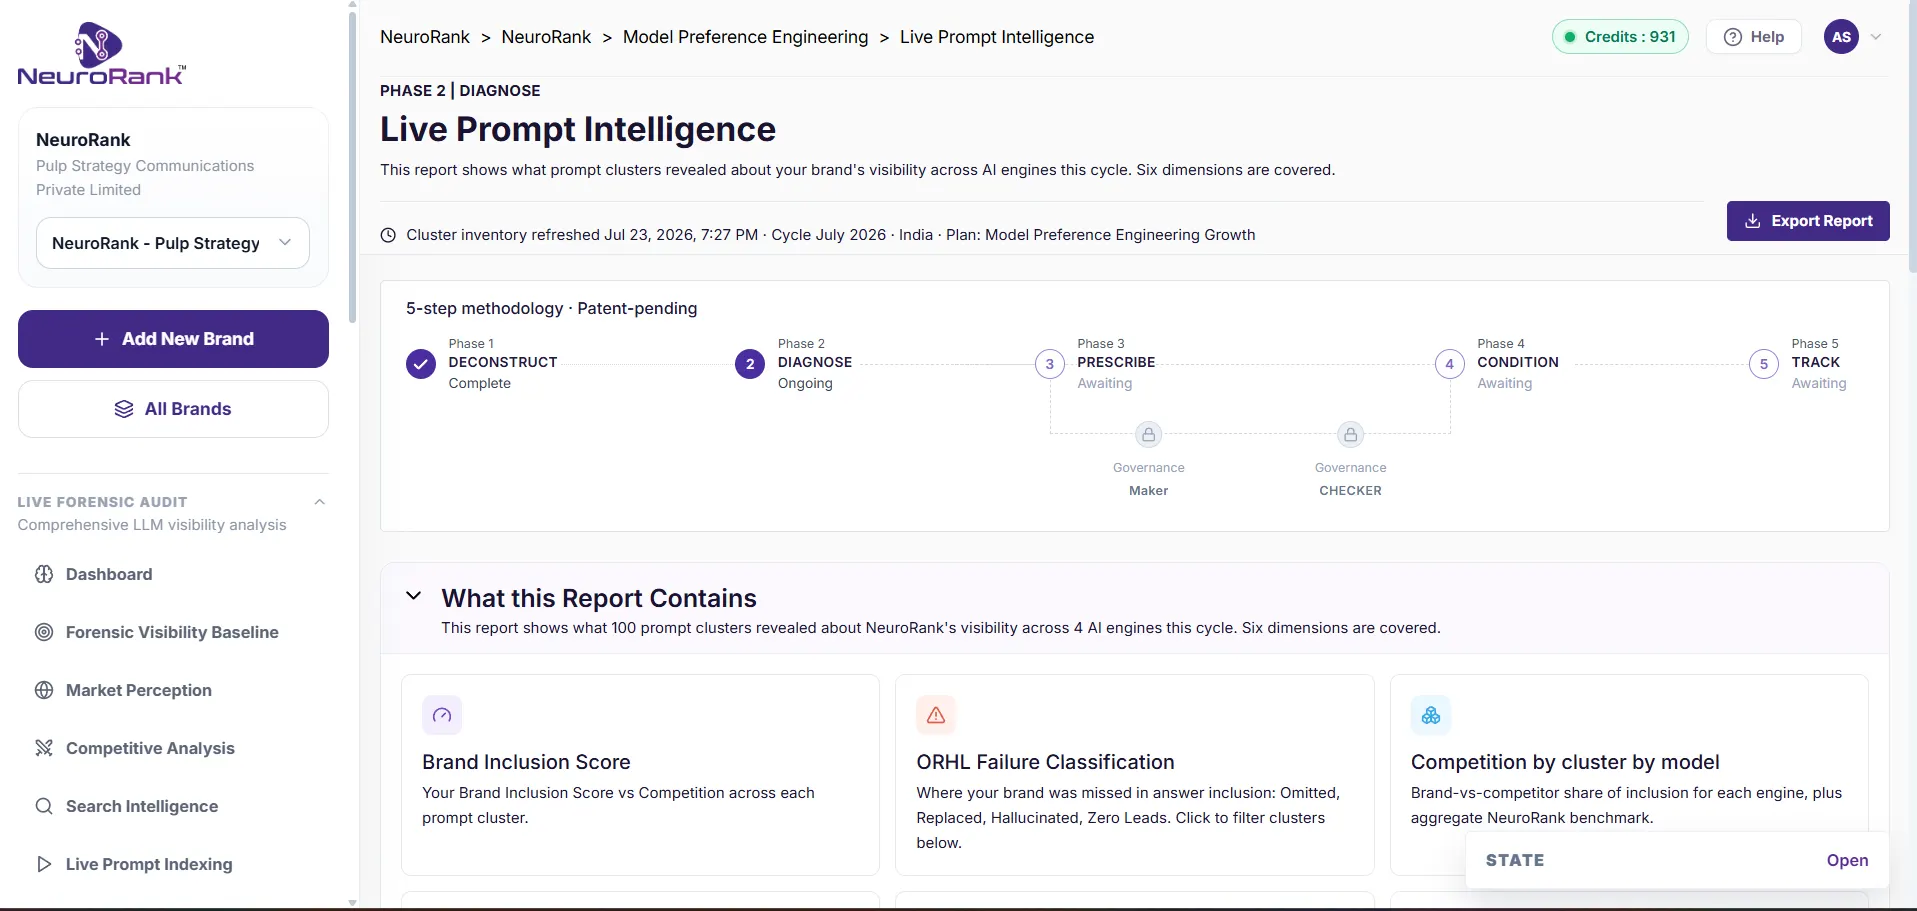This screenshot has height=911, width=1917.
Task: Click the Phase 5 TRACK step circle
Action: click(1764, 364)
